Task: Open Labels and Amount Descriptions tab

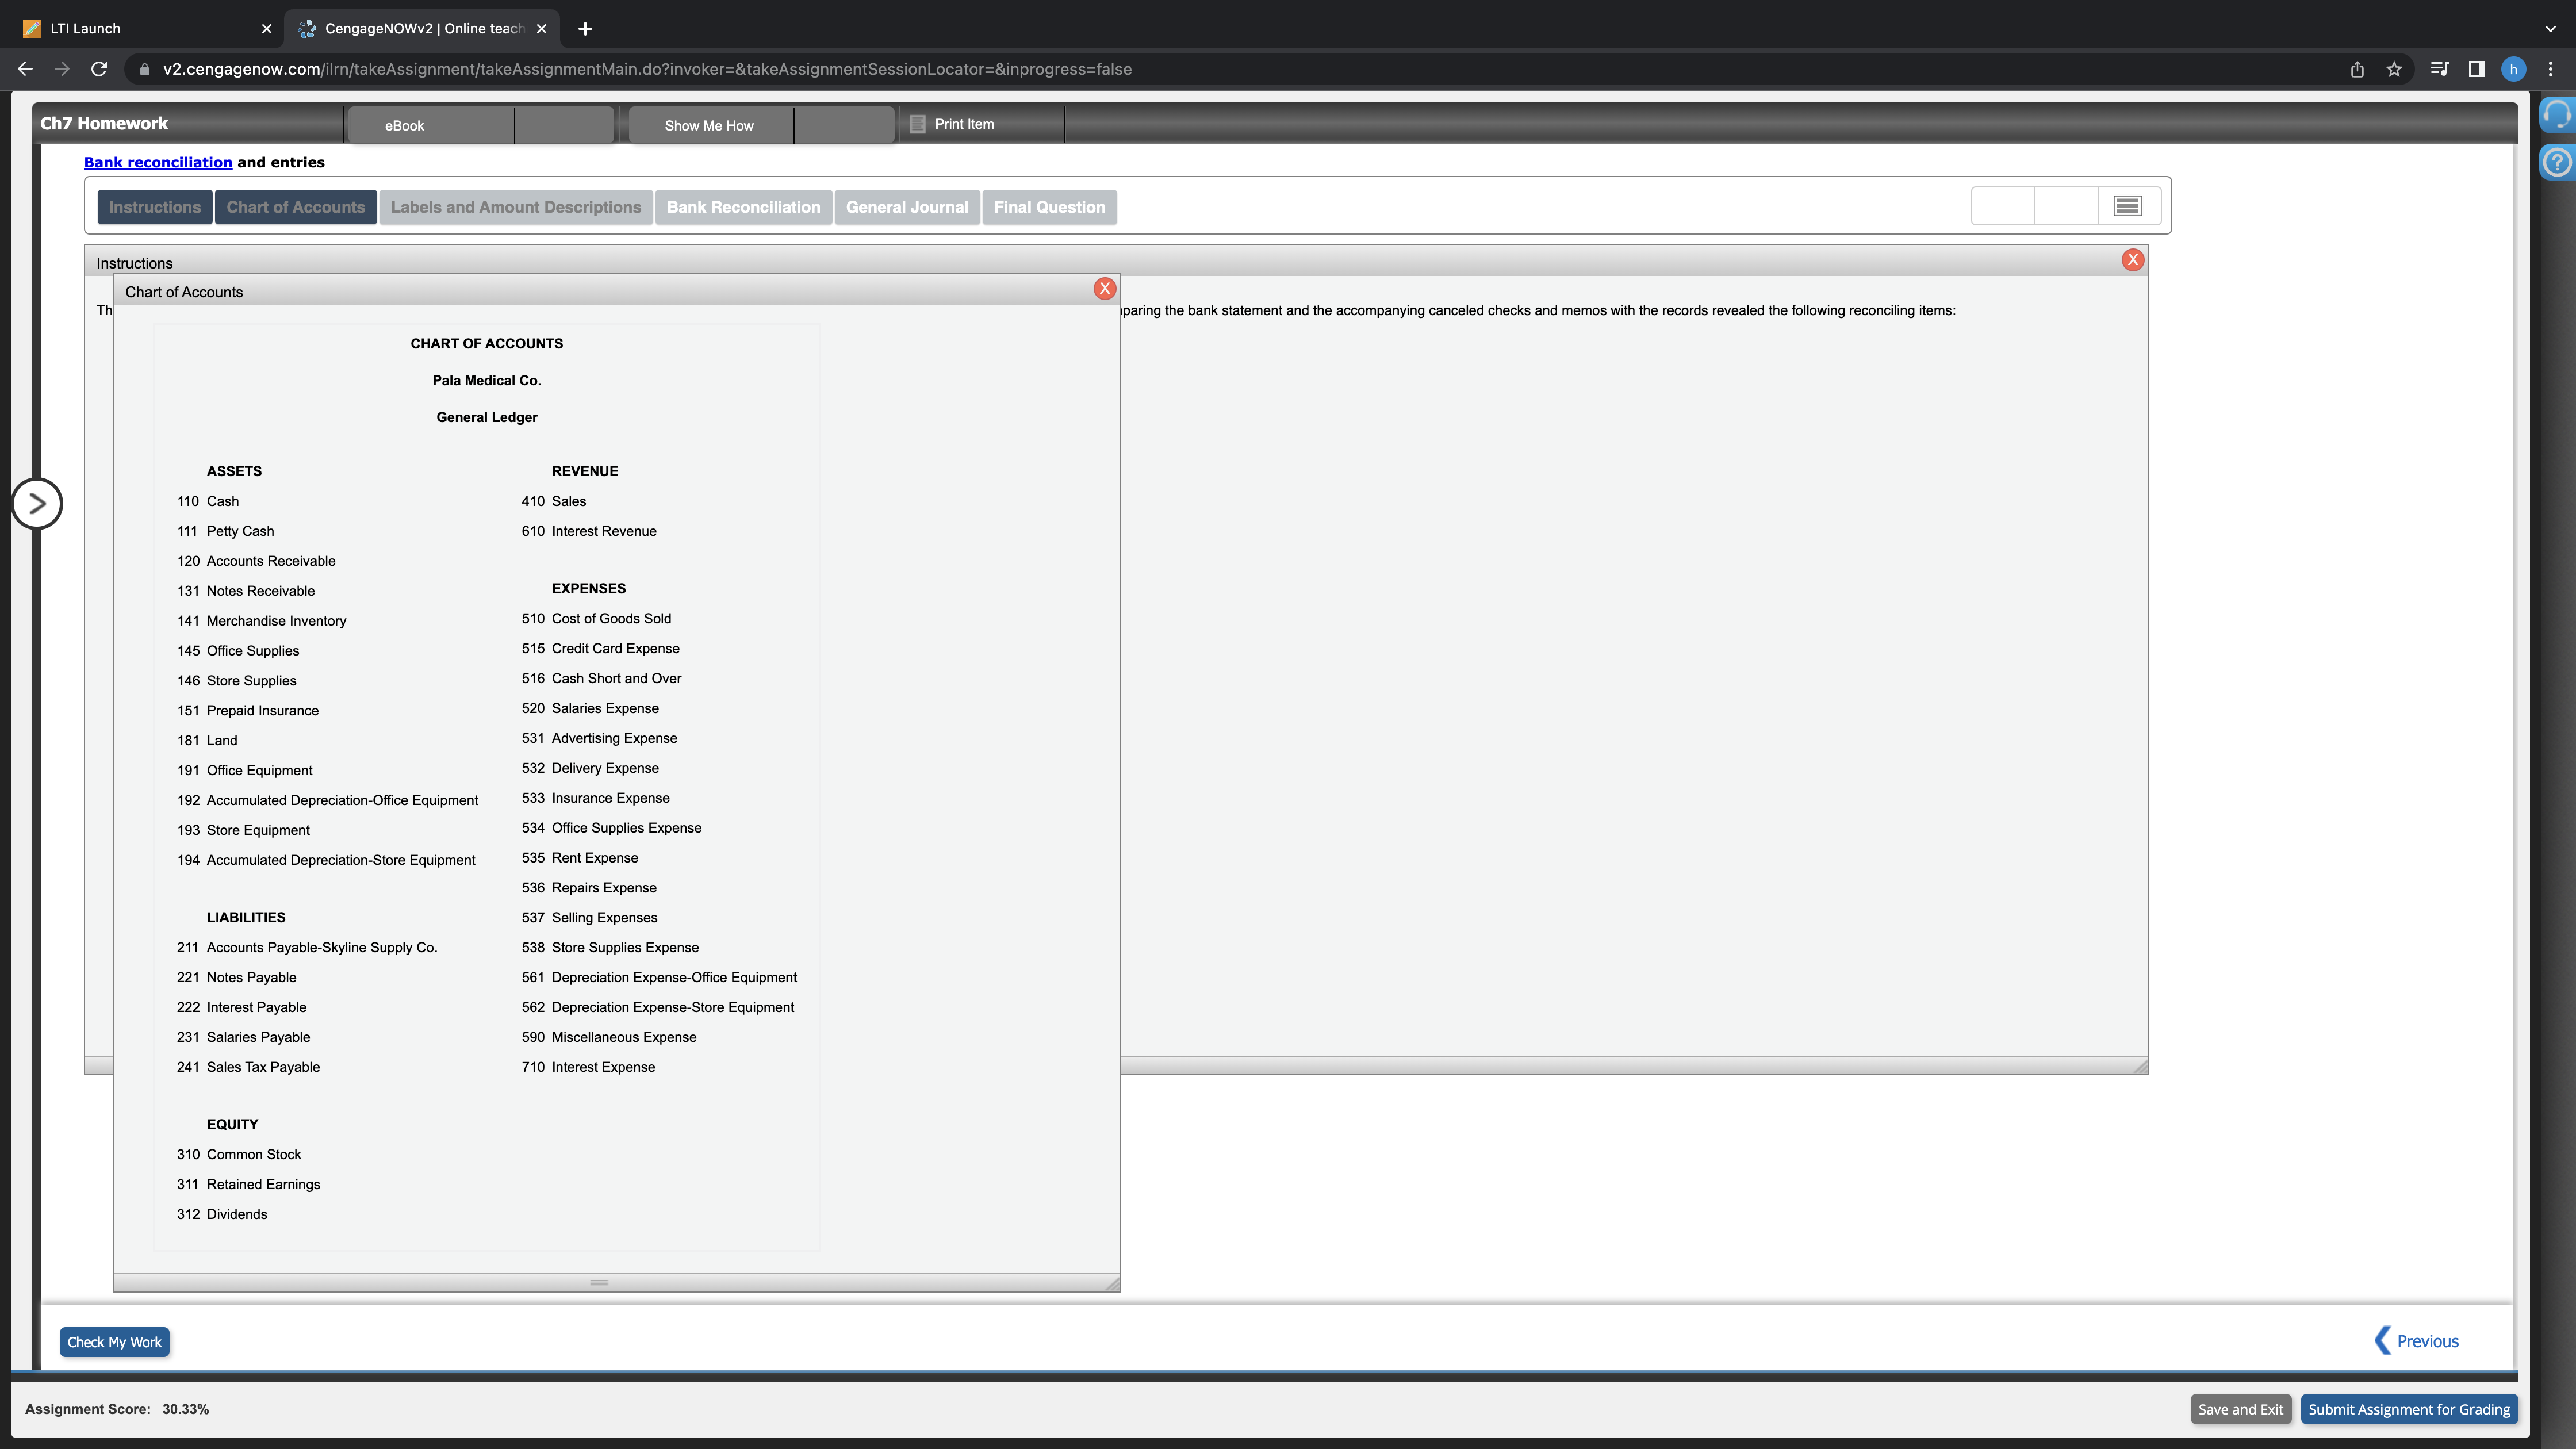Action: pos(516,207)
